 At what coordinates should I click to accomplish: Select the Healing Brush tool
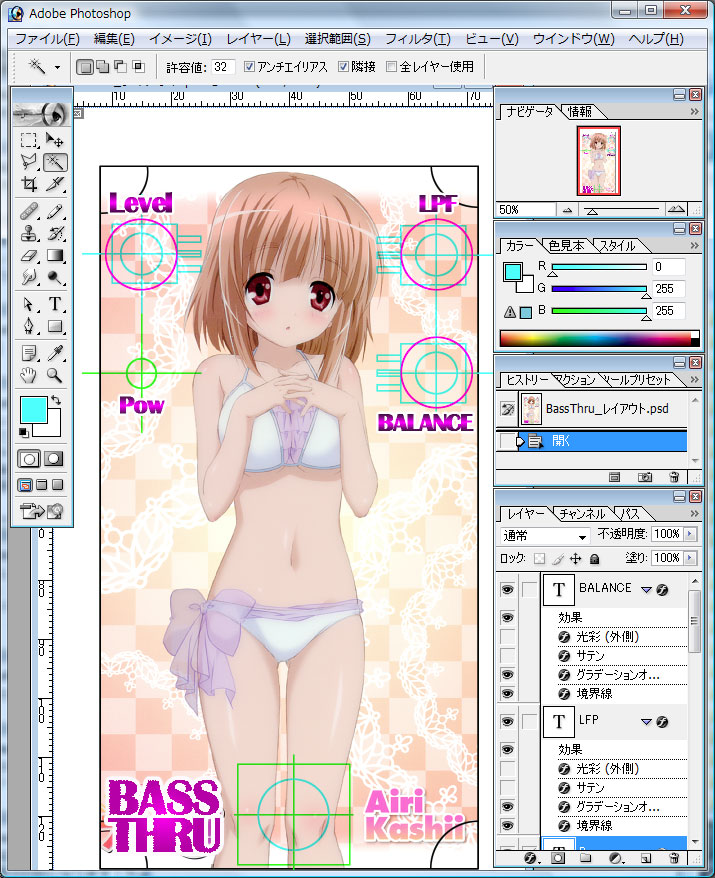pyautogui.click(x=29, y=212)
